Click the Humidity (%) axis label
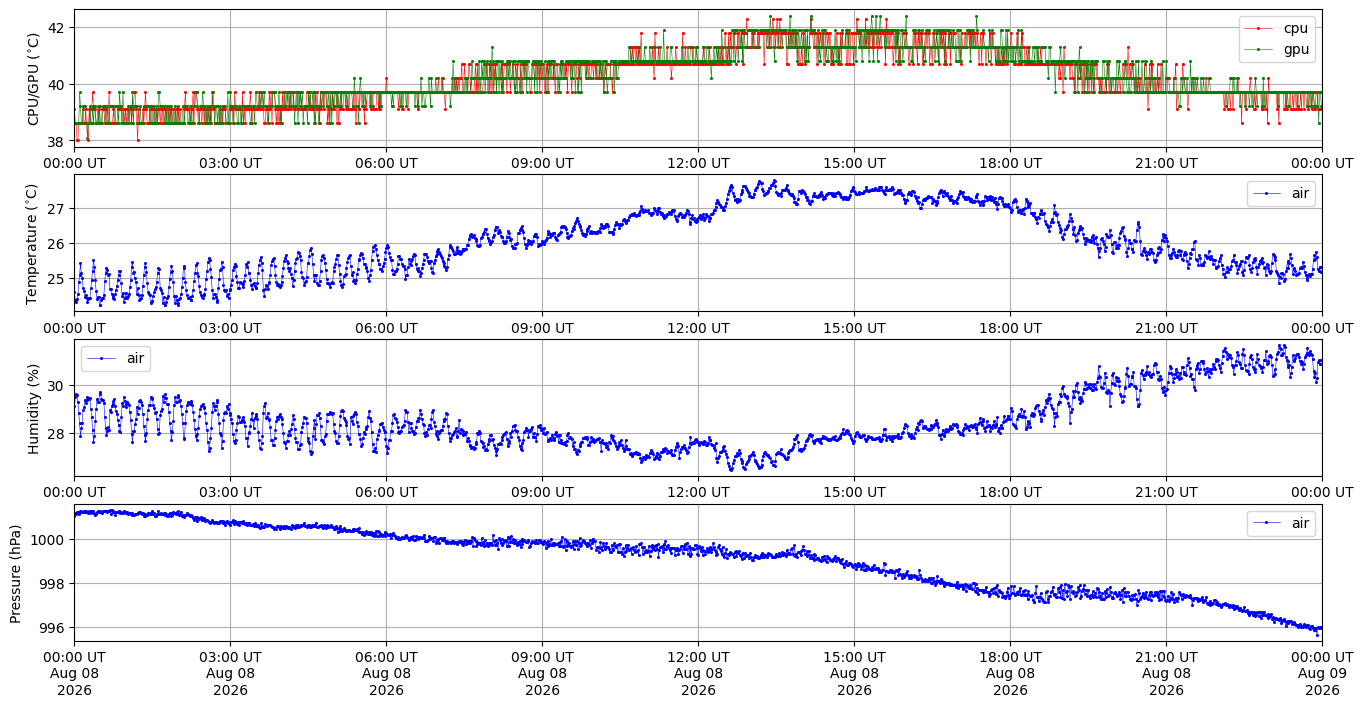This screenshot has width=1363, height=707. pyautogui.click(x=34, y=408)
